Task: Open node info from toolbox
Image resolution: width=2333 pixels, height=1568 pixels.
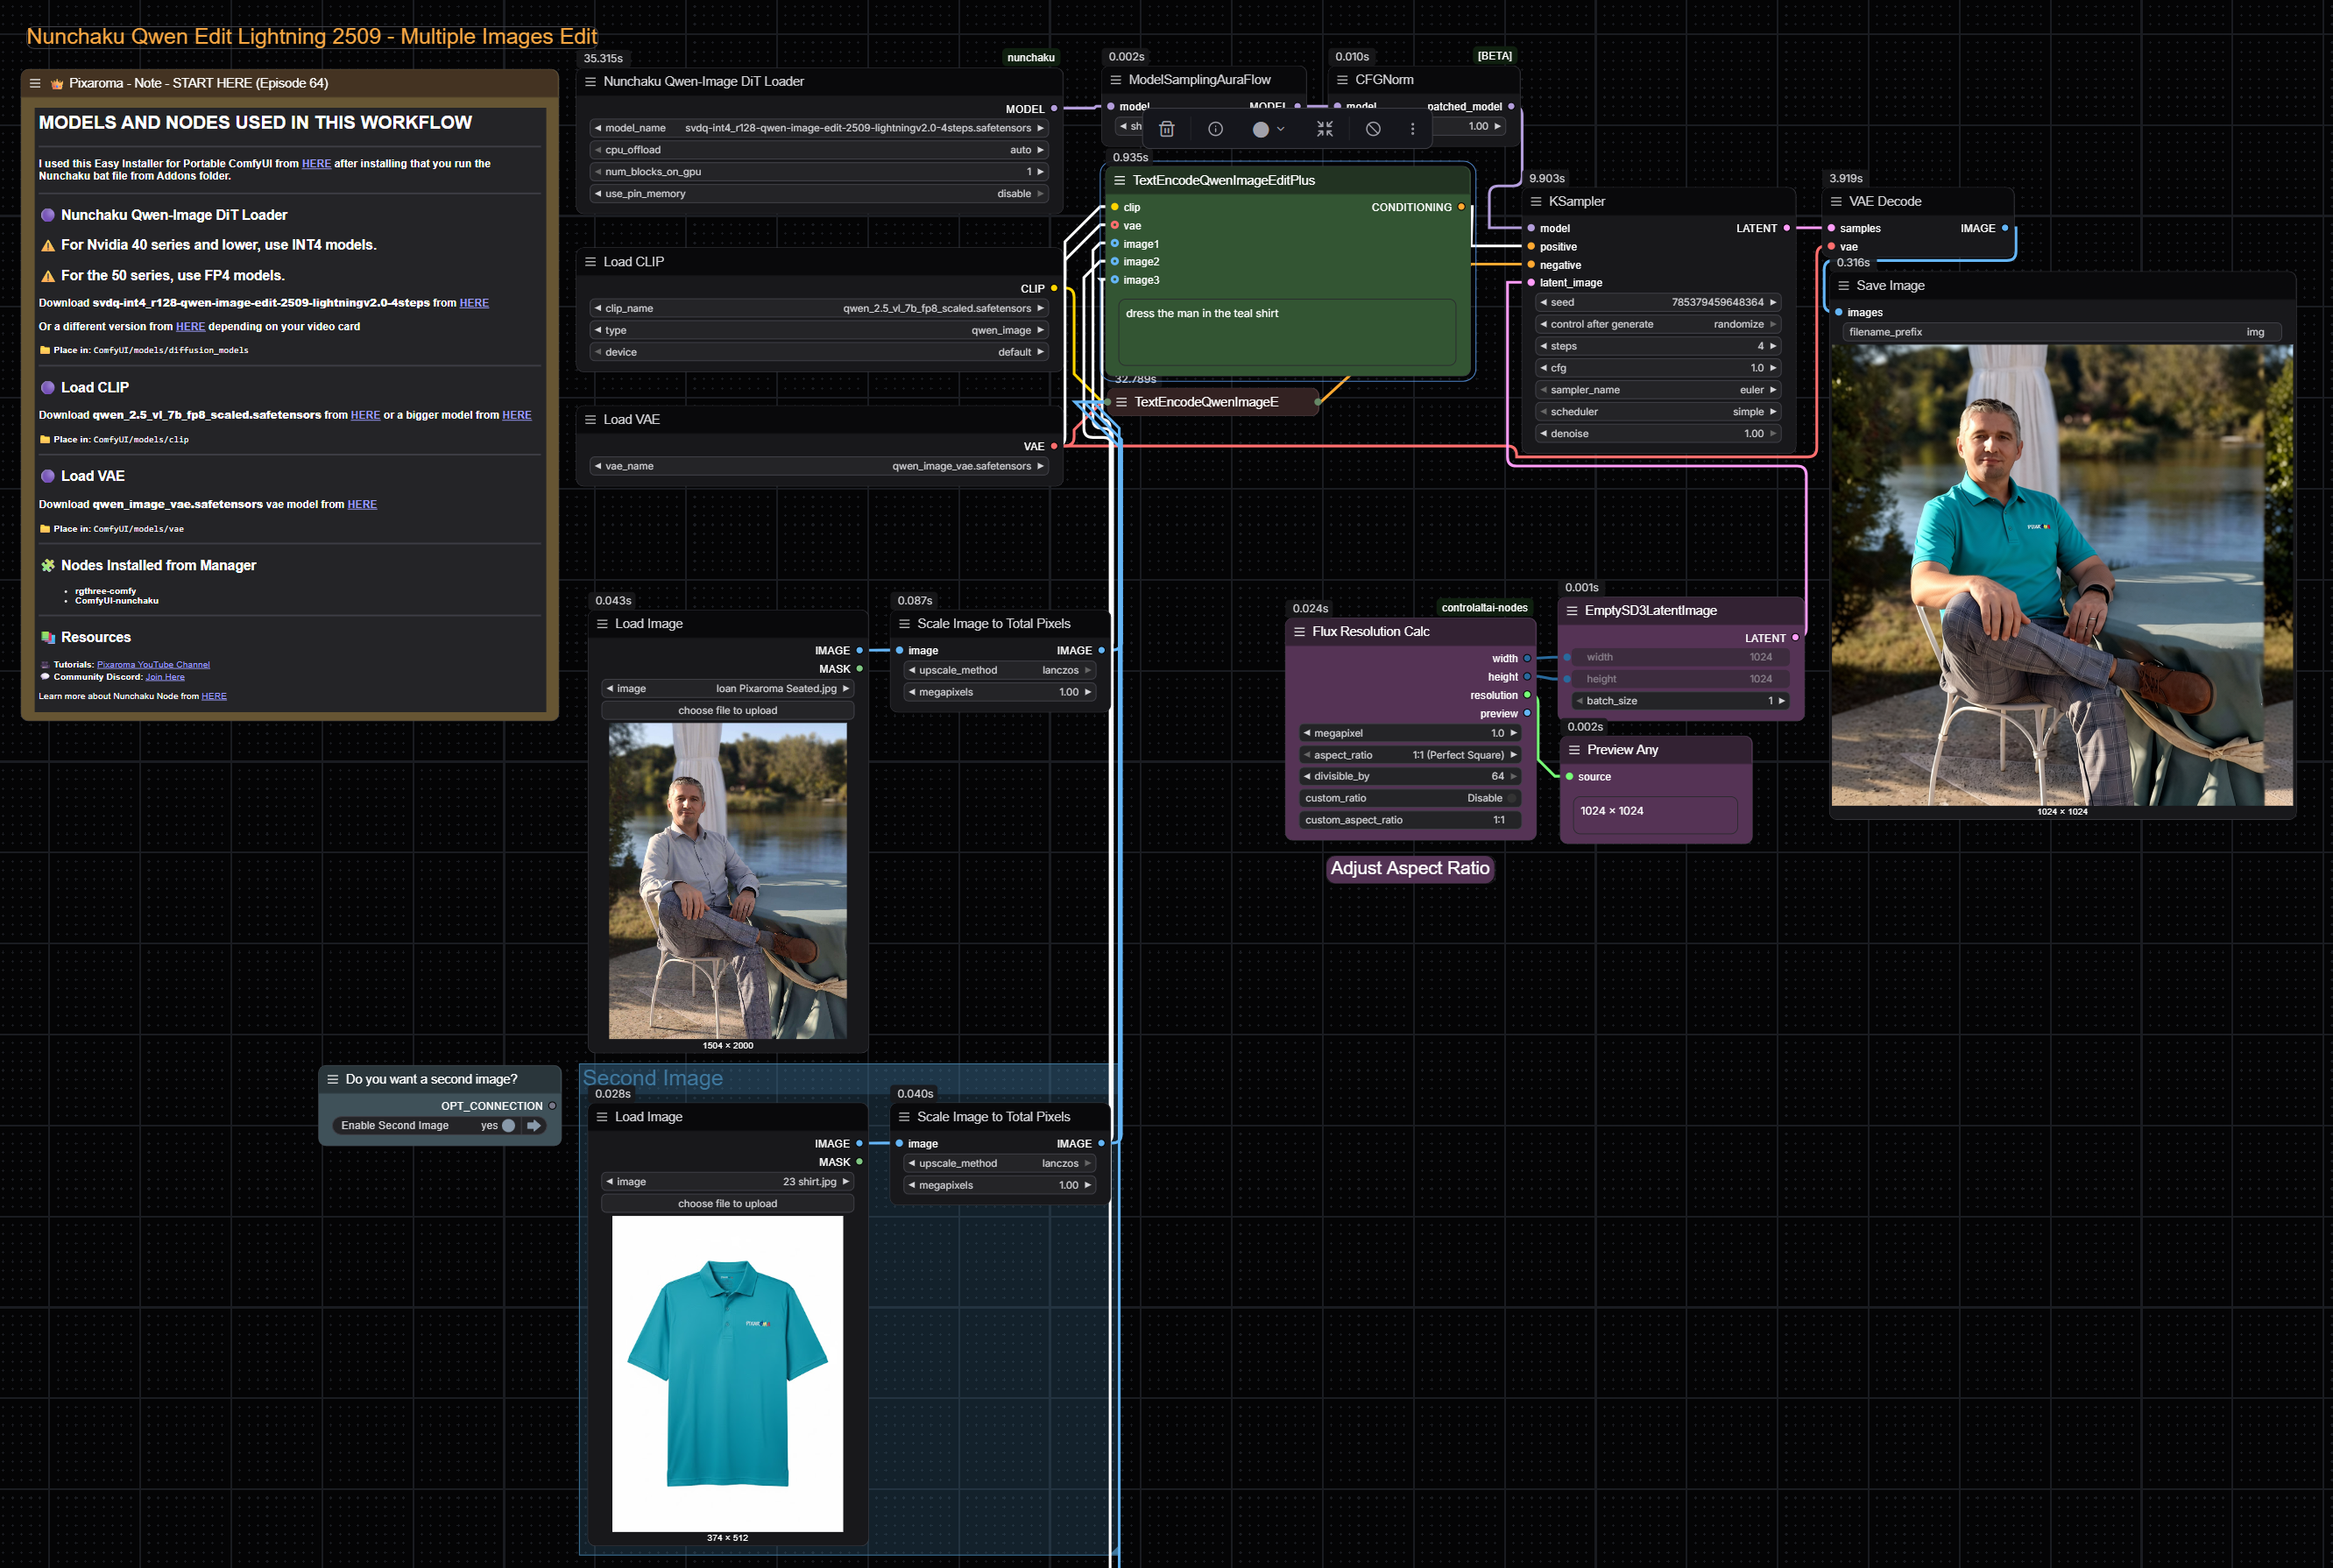Action: click(1215, 129)
